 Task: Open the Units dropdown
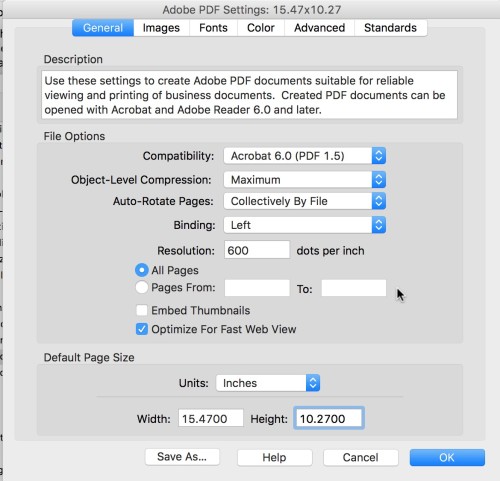click(268, 383)
